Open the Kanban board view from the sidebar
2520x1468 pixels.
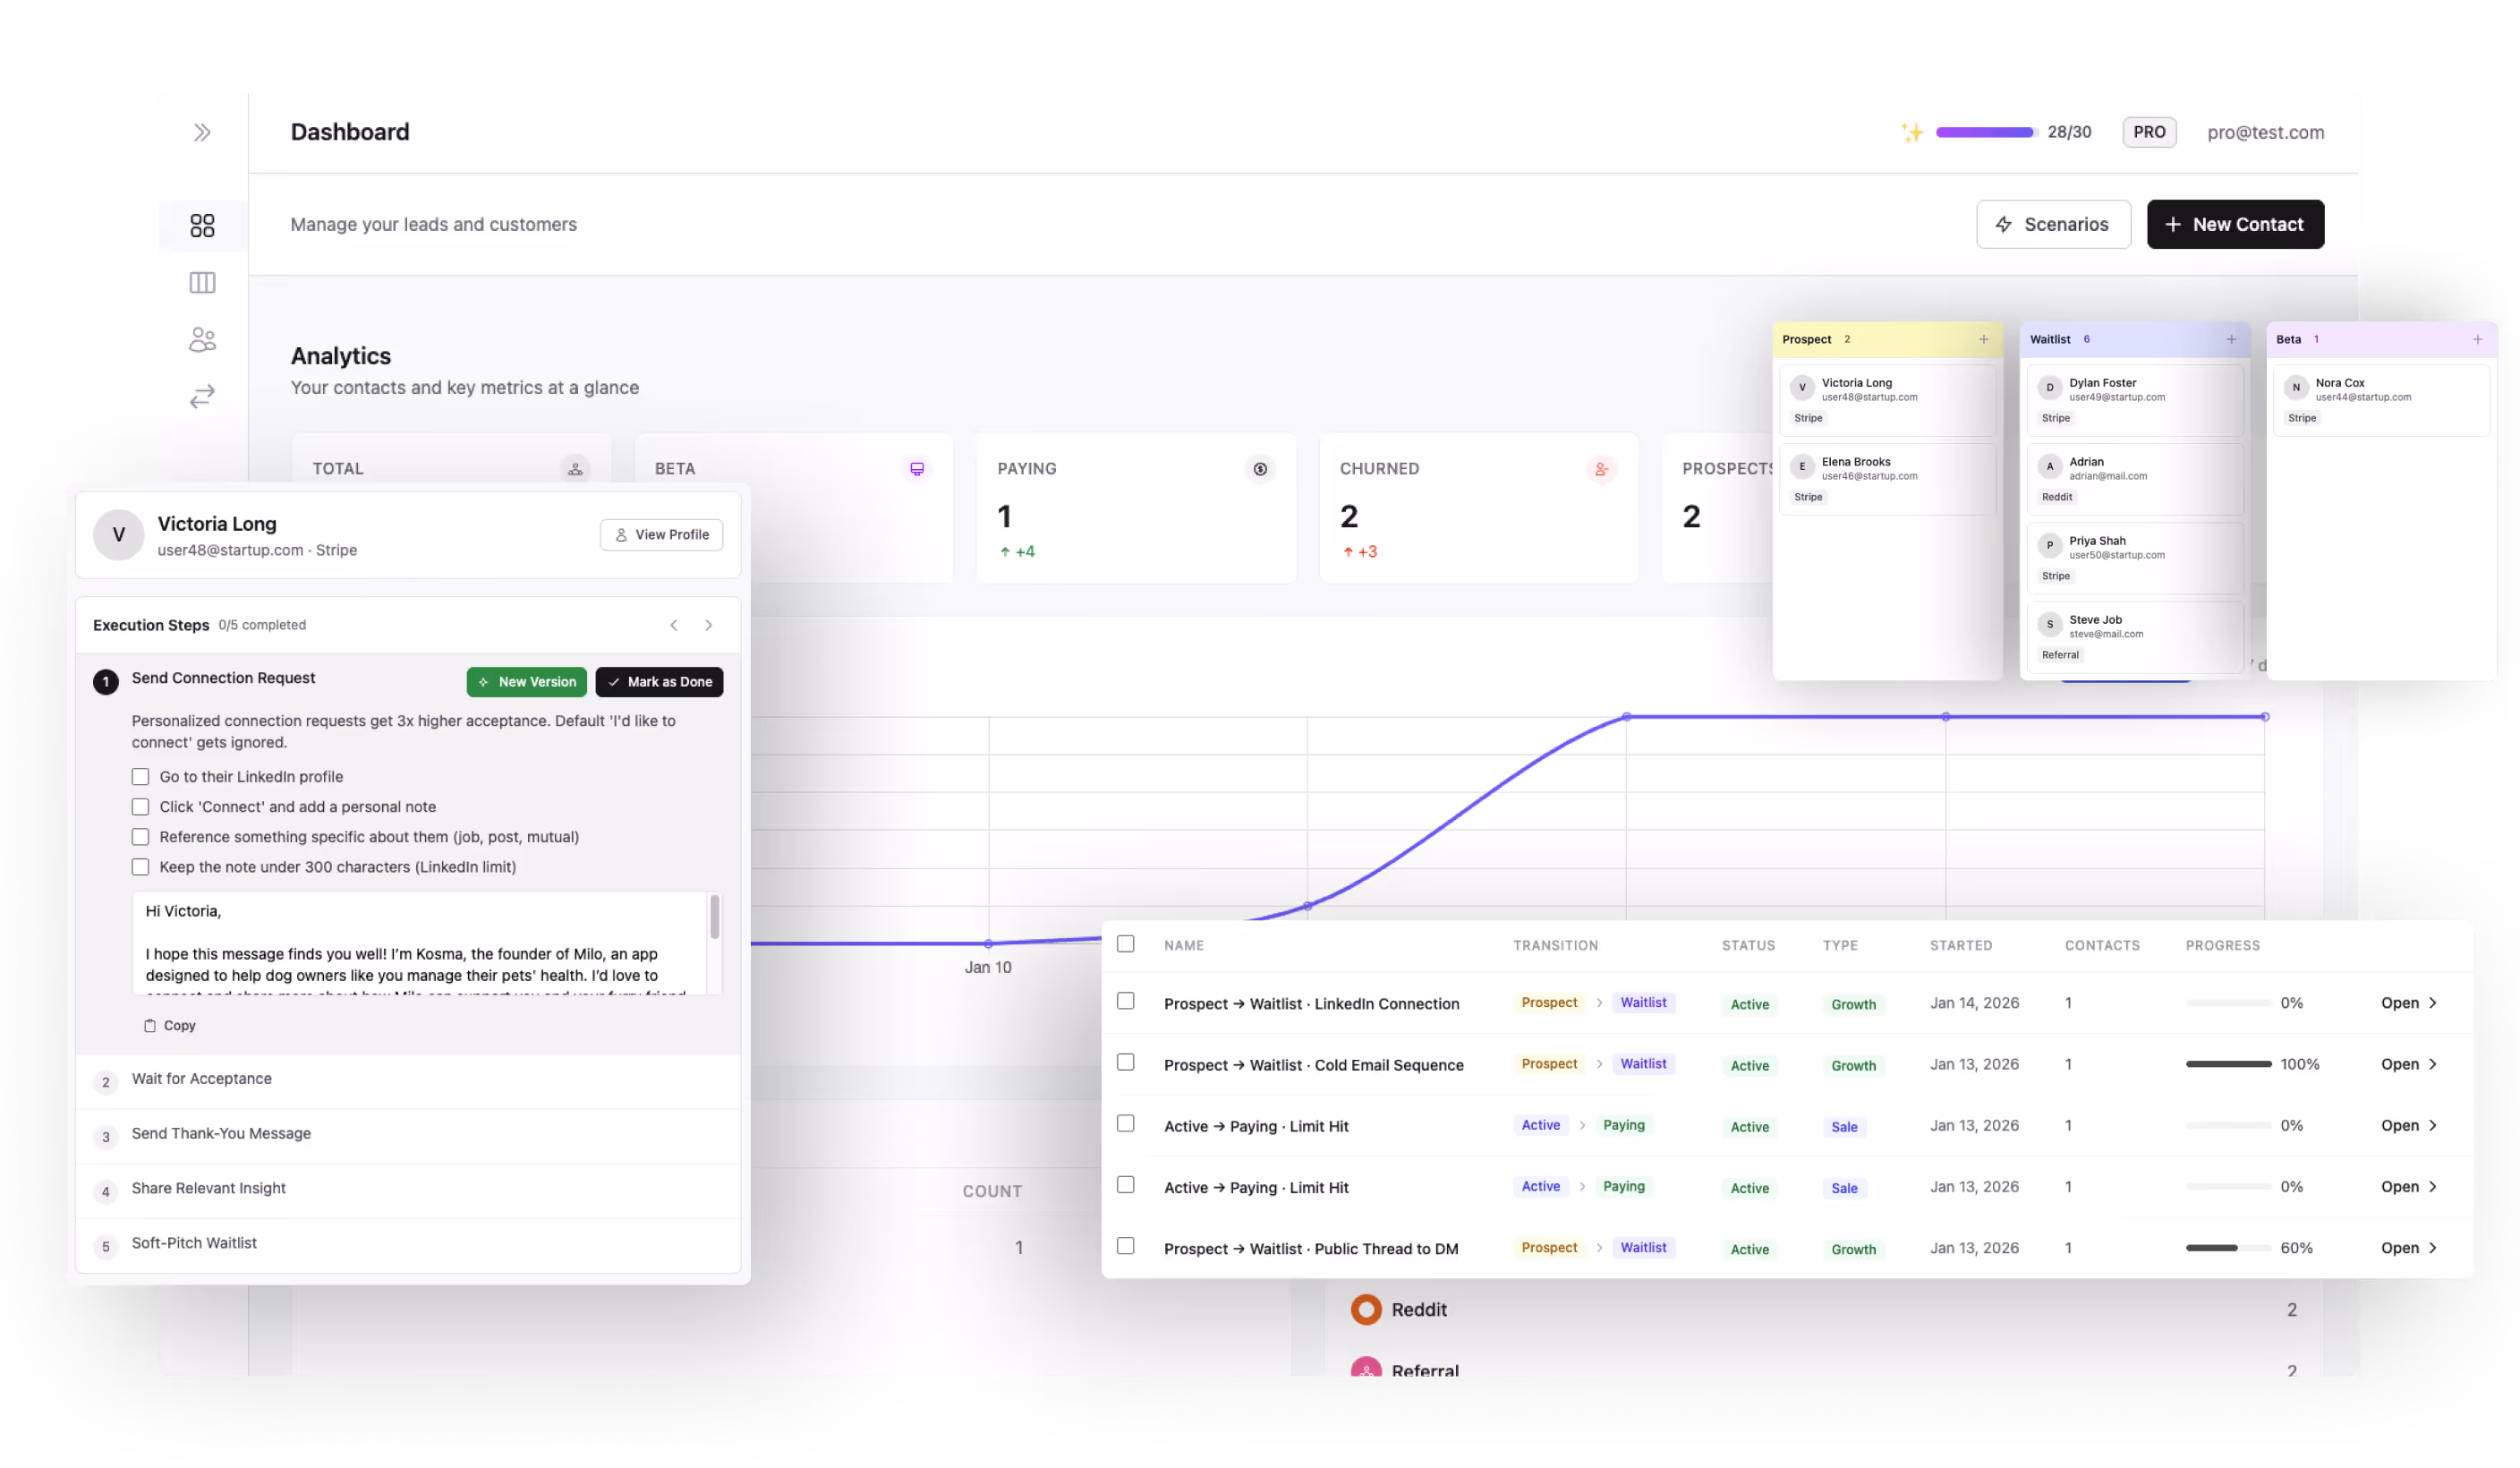coord(202,283)
